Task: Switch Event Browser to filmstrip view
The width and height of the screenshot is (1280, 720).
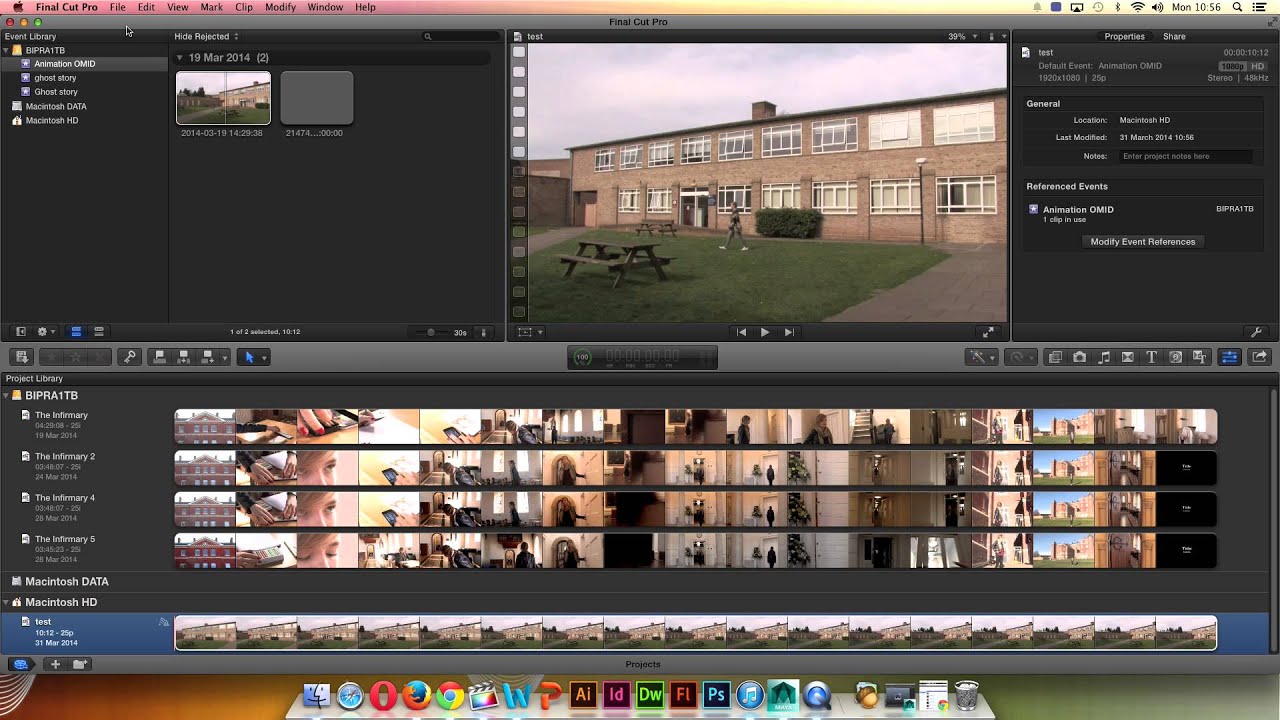Action: pyautogui.click(x=76, y=332)
